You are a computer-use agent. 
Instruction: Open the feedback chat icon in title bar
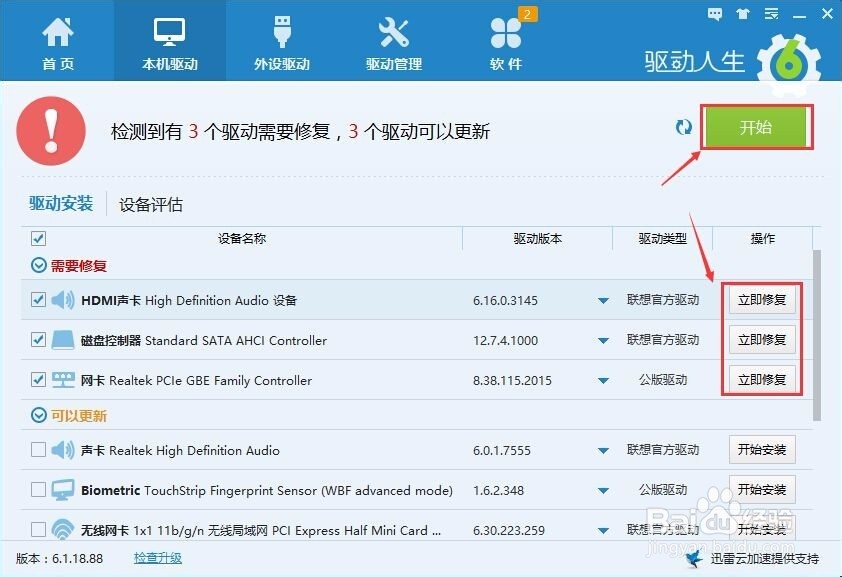(x=715, y=14)
